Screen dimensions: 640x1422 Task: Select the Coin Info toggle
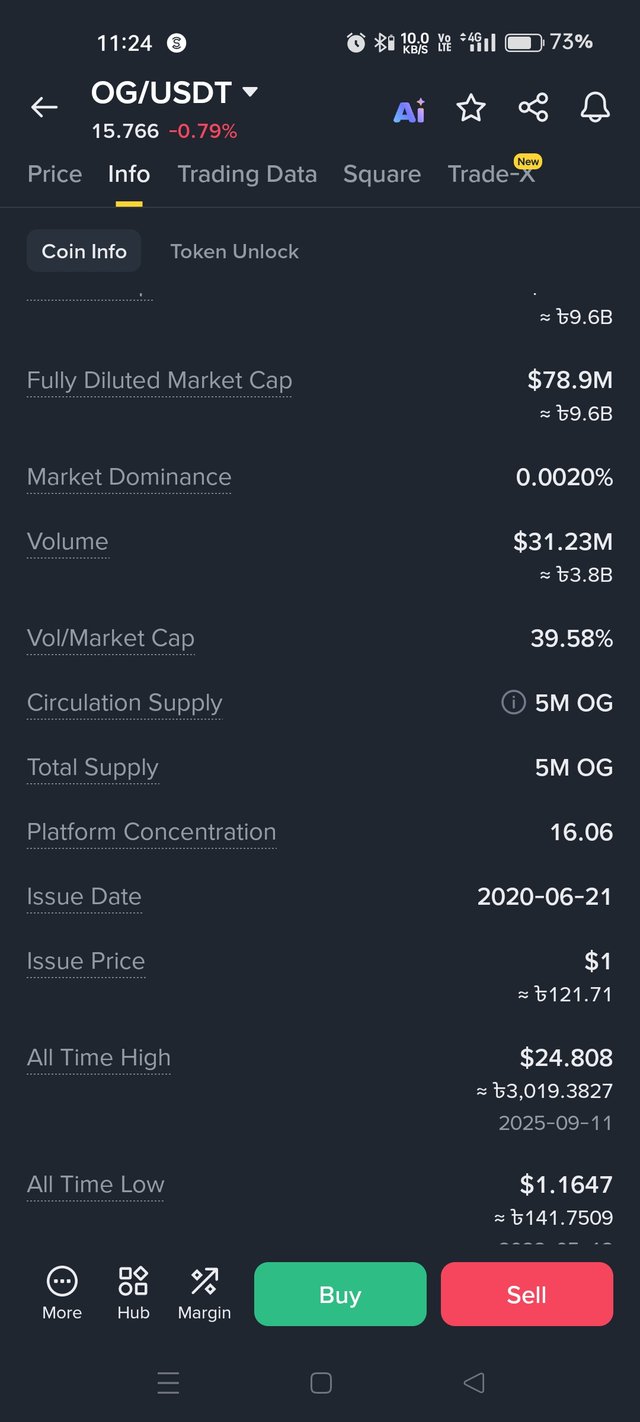click(84, 252)
